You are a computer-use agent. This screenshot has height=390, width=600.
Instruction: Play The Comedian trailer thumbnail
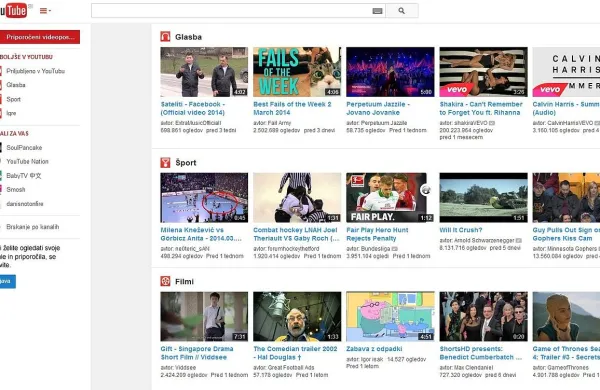click(297, 317)
